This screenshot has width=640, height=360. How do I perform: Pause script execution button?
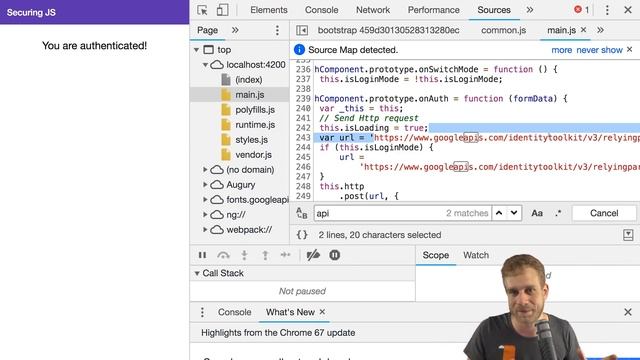(x=202, y=255)
